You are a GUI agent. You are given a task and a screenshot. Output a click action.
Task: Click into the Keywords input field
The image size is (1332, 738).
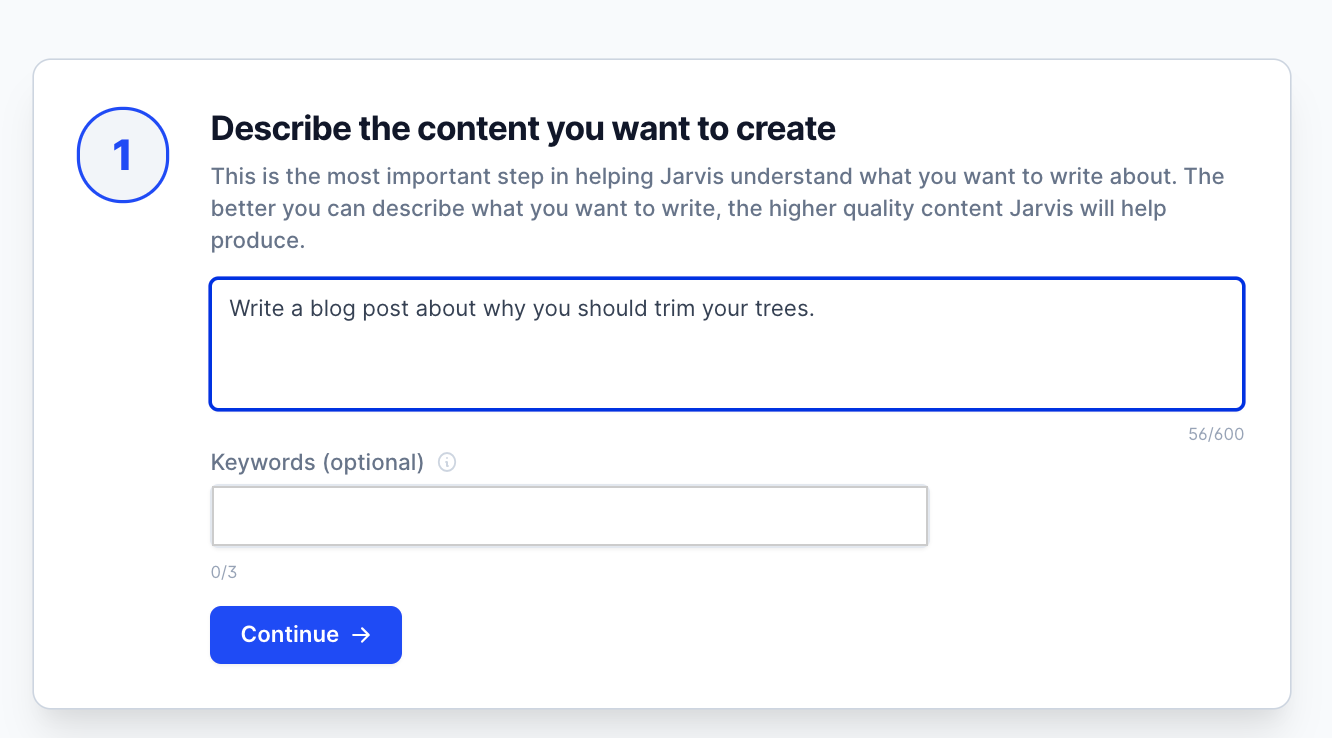(x=569, y=516)
